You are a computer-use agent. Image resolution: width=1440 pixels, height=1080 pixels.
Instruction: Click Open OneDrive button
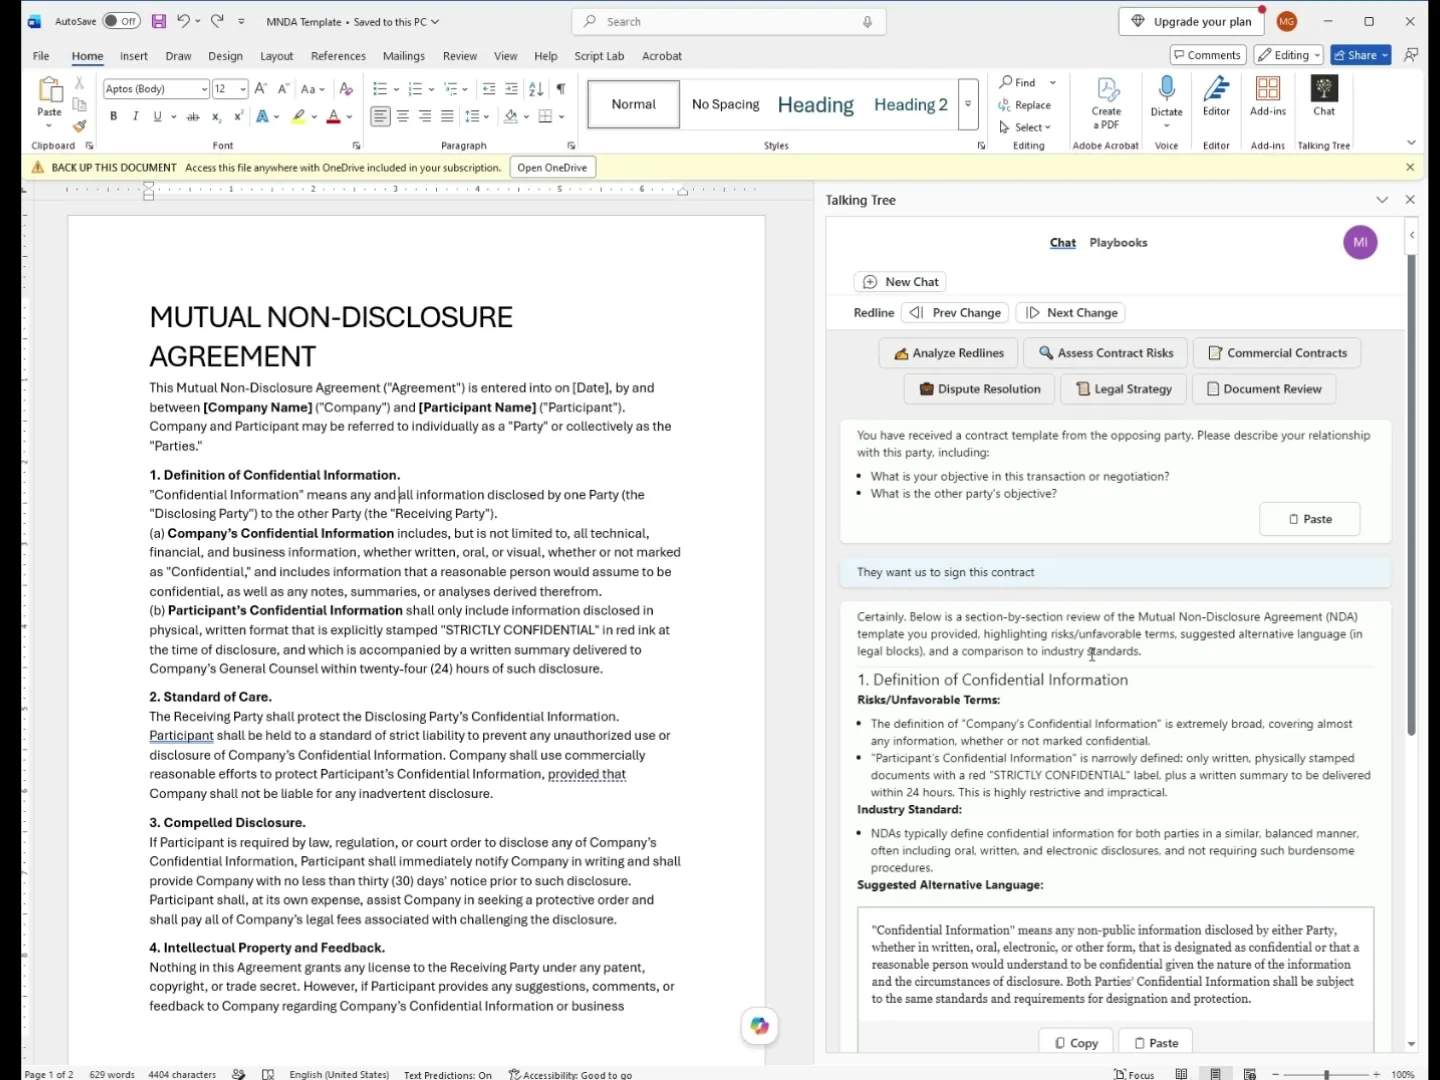[552, 168]
